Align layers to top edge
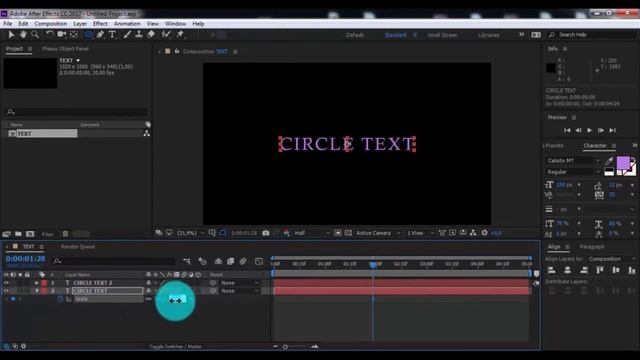This screenshot has width=640, height=360. tap(600, 270)
